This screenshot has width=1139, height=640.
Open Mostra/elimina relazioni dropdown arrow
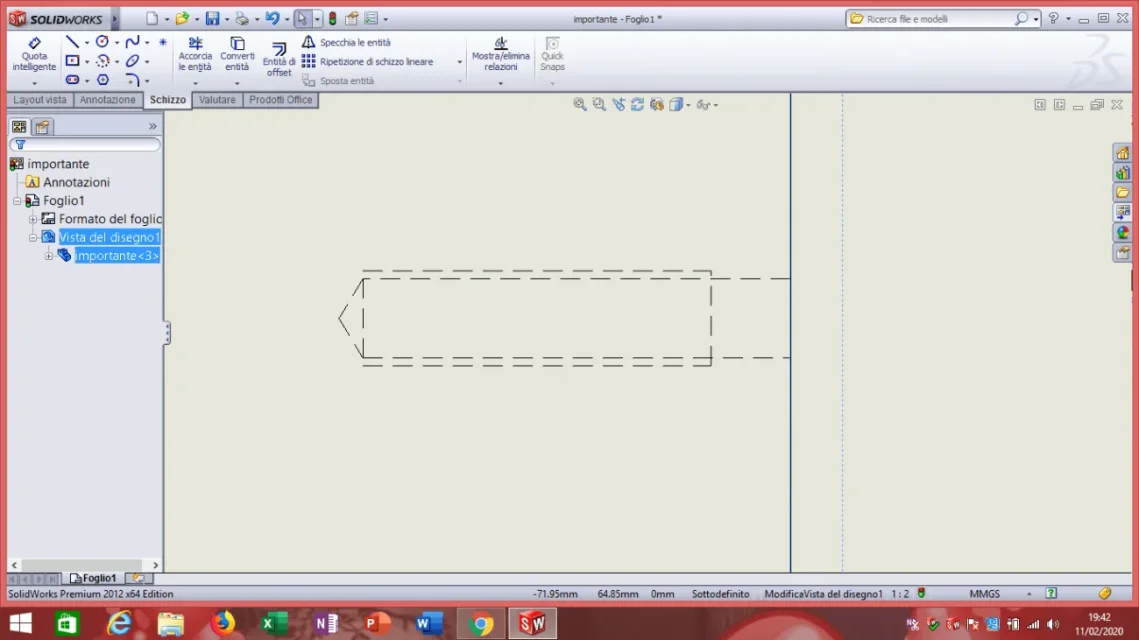click(500, 84)
